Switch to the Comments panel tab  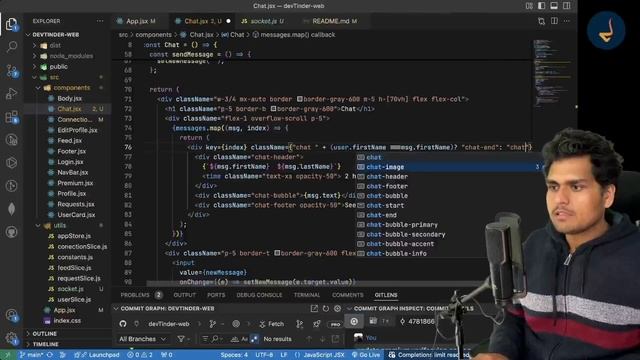[x=347, y=295]
